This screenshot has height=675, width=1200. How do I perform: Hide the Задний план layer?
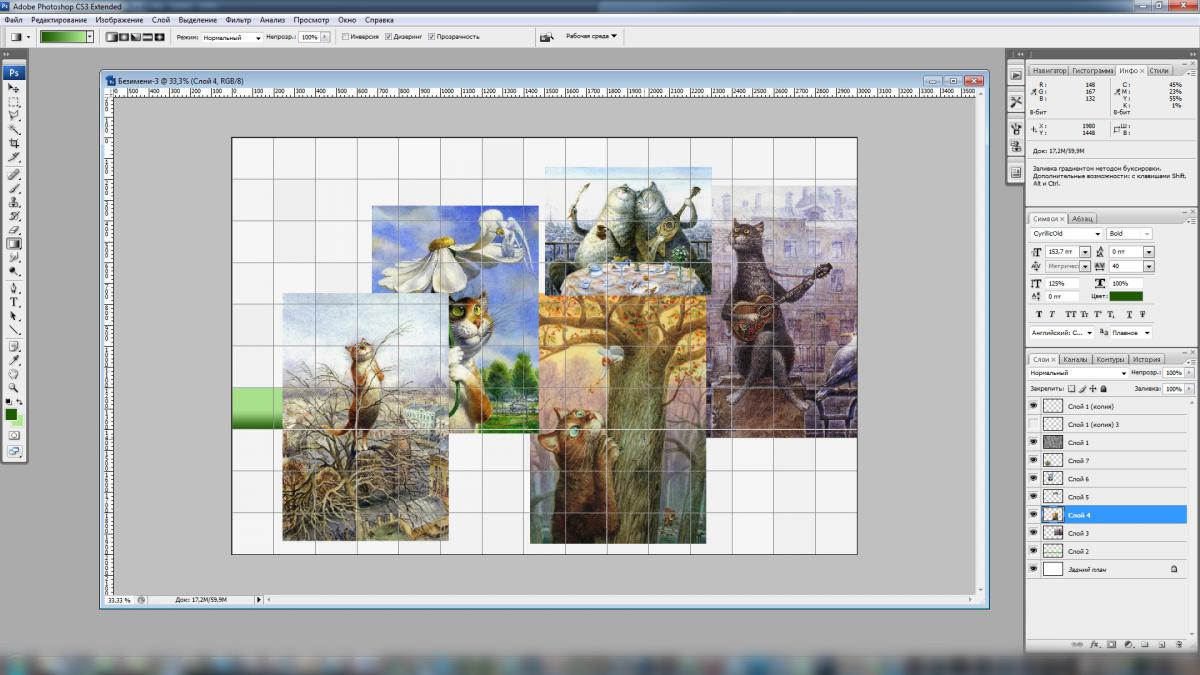[1033, 568]
